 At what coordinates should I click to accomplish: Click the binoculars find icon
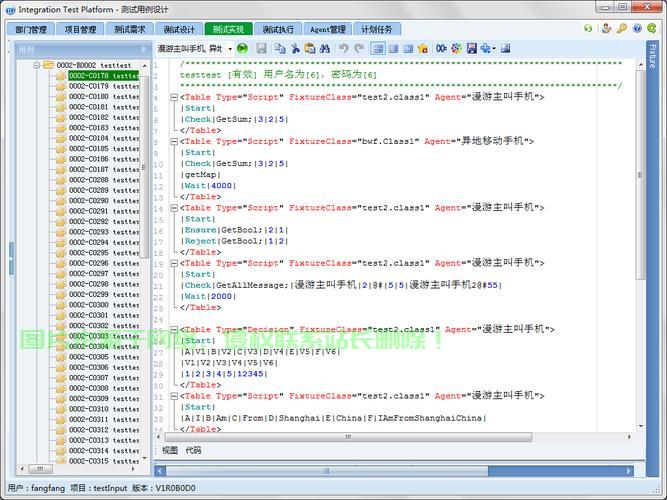325,48
